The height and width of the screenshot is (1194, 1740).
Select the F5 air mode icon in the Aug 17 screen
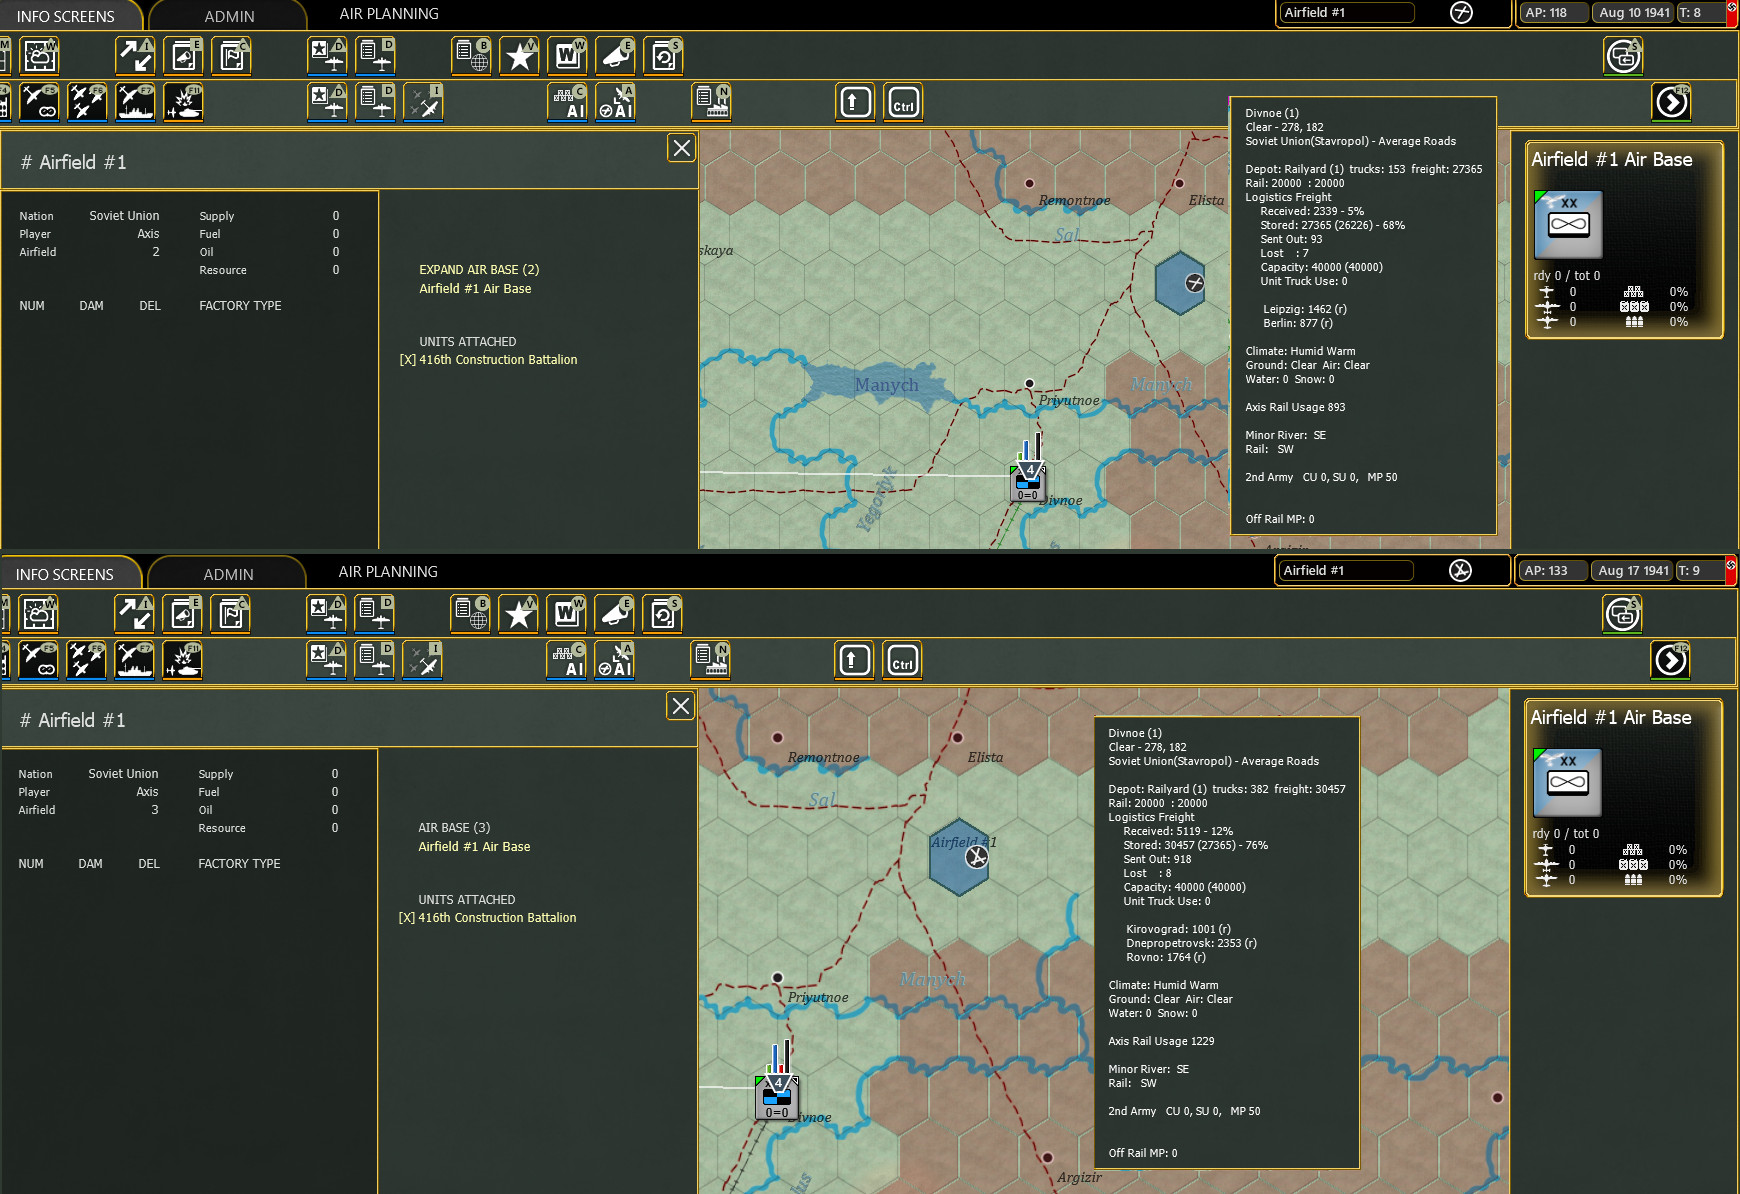[x=38, y=660]
